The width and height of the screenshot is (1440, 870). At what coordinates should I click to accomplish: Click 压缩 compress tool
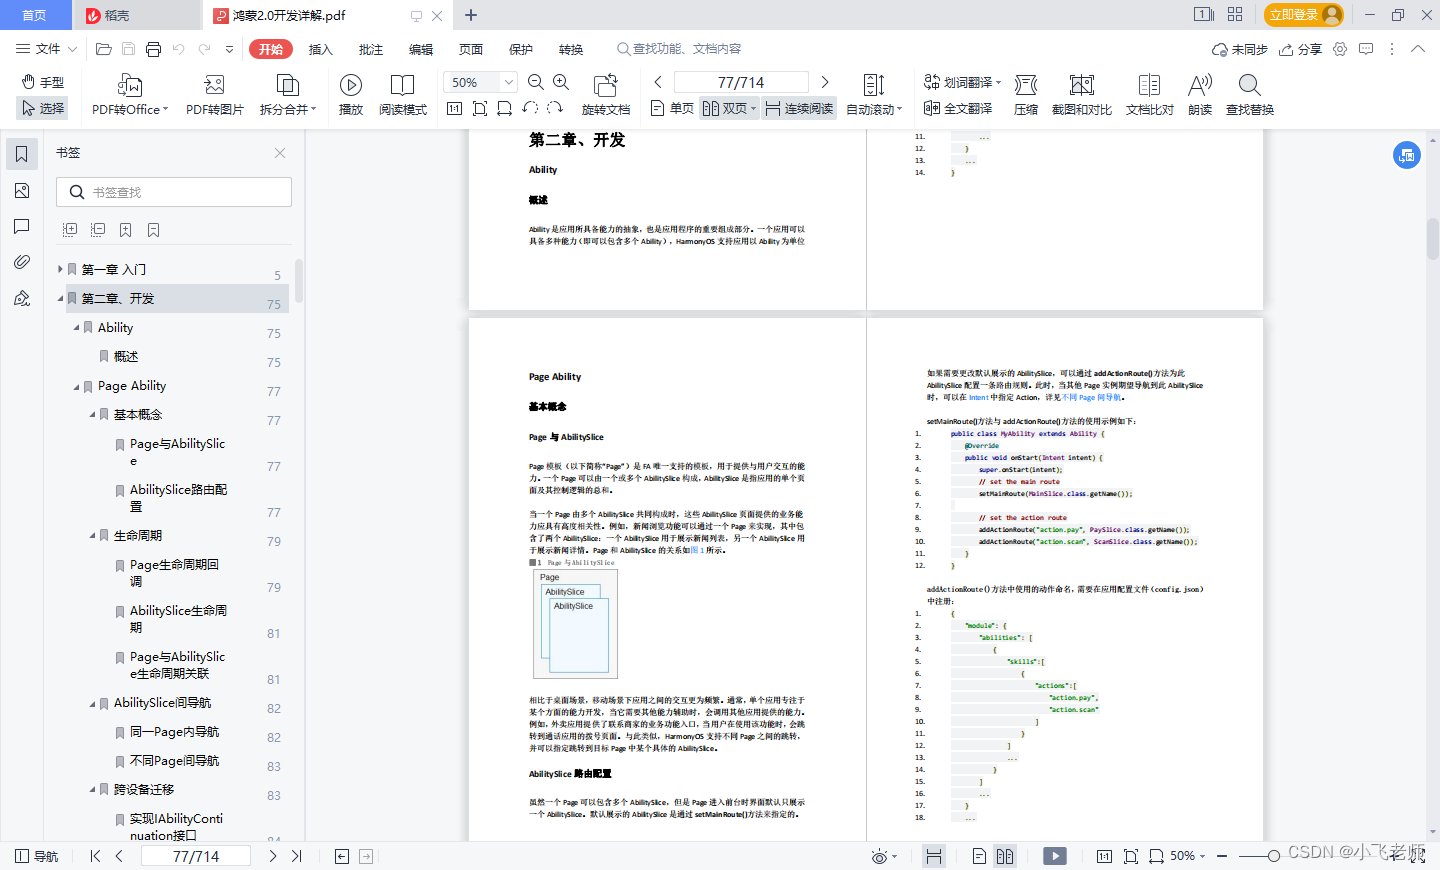(1026, 96)
